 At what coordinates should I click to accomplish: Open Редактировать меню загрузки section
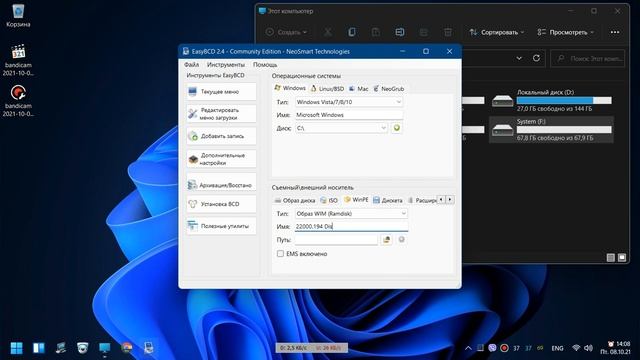pyautogui.click(x=221, y=114)
